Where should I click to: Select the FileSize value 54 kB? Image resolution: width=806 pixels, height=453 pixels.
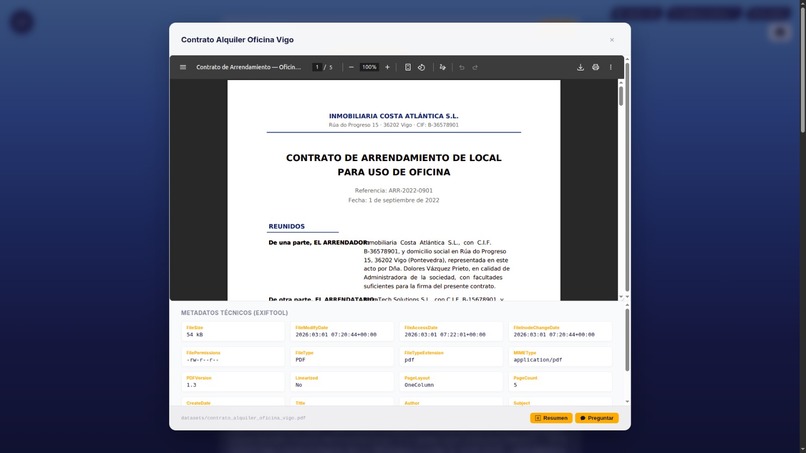pyautogui.click(x=195, y=335)
